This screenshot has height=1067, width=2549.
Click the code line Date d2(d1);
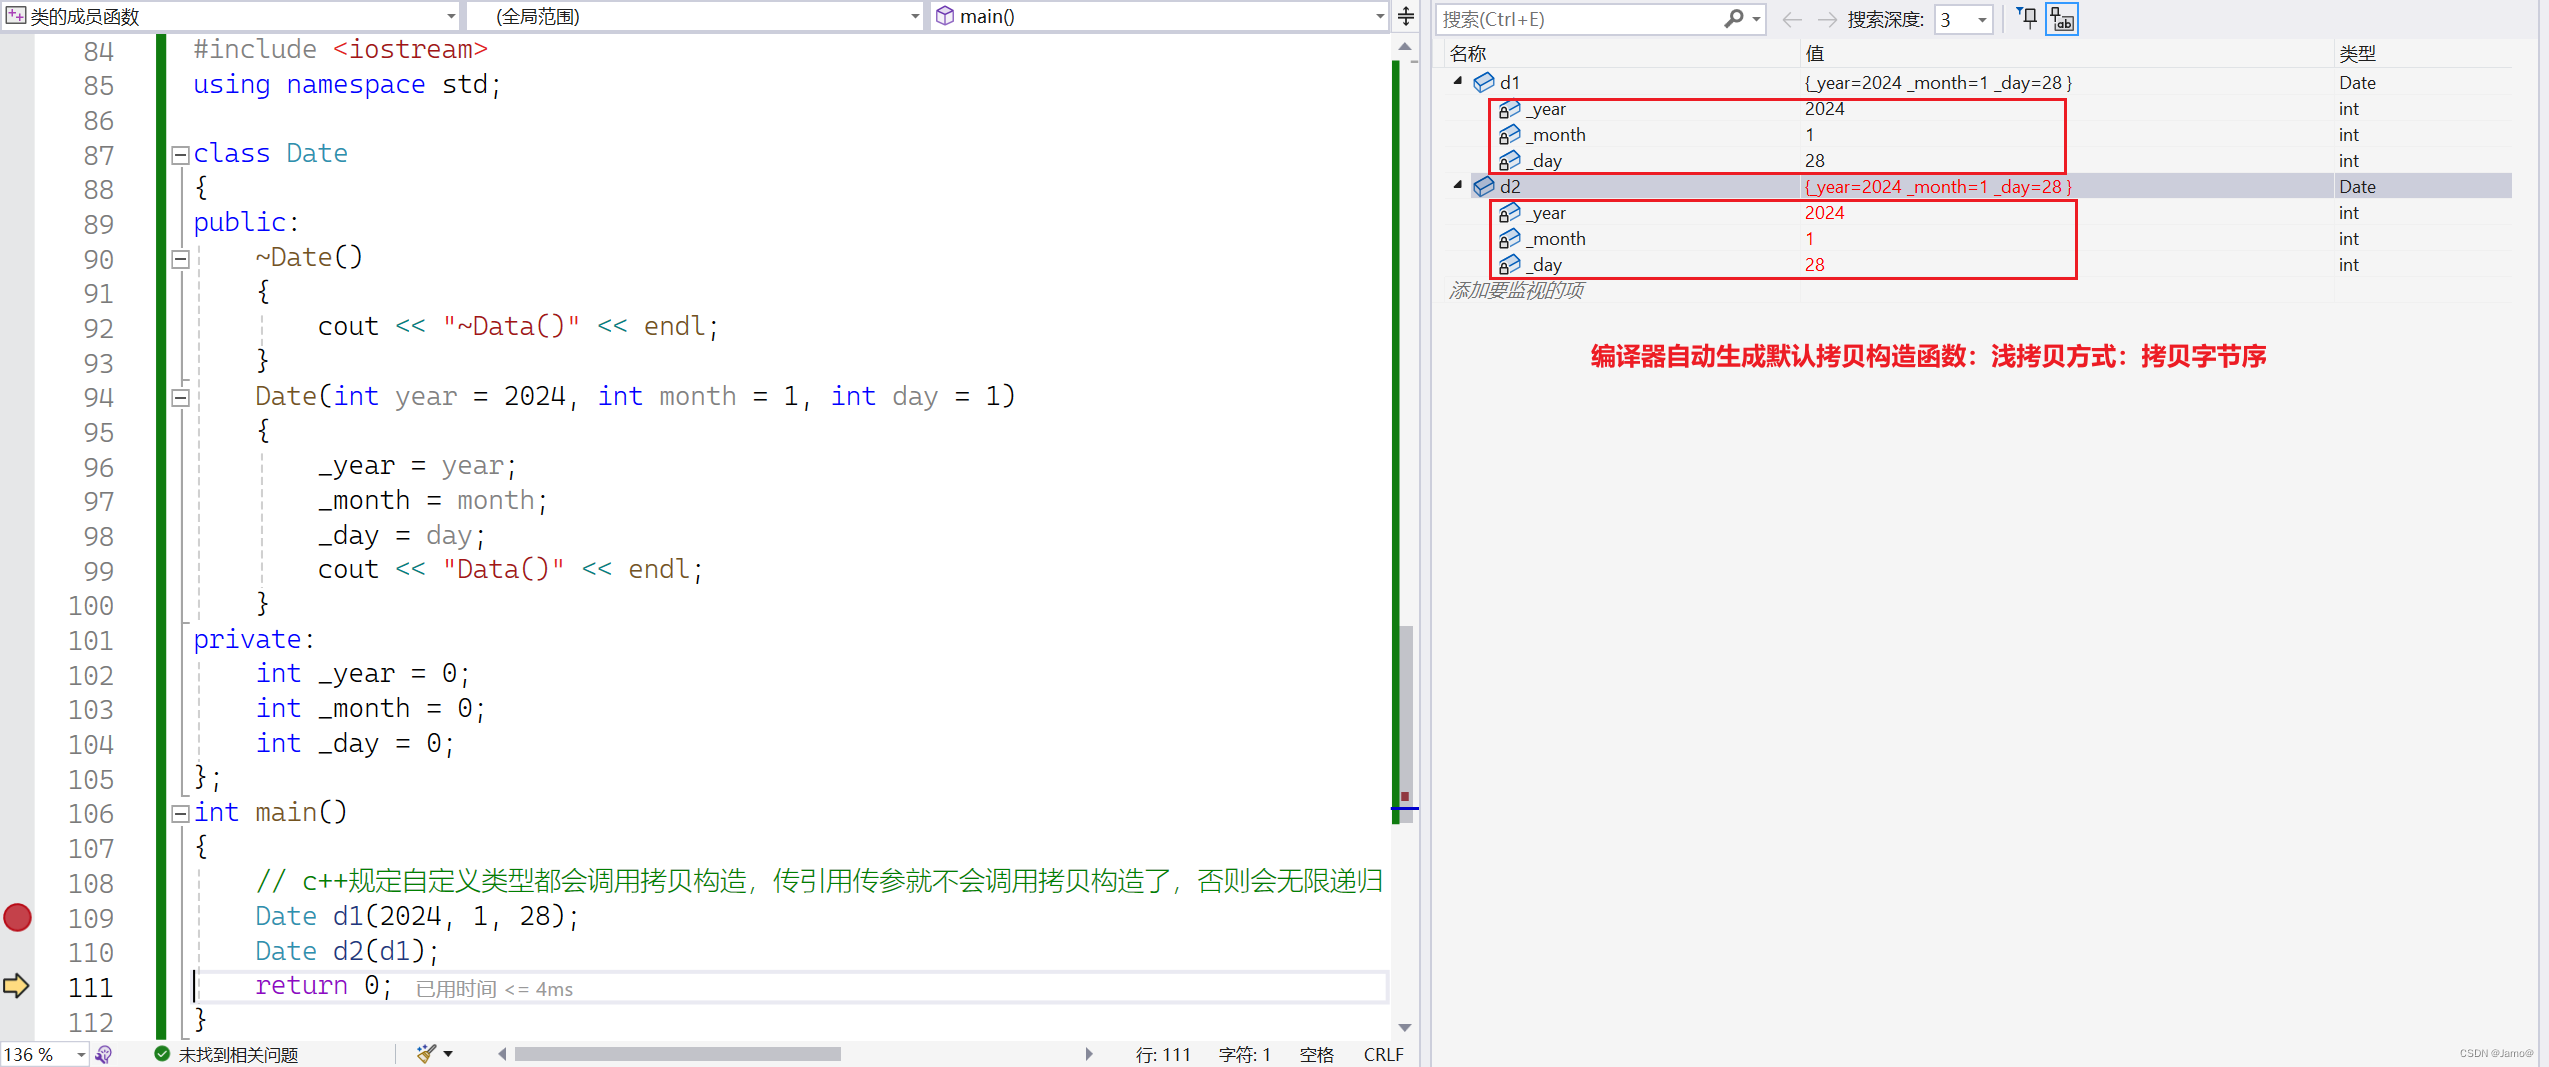tap(346, 951)
